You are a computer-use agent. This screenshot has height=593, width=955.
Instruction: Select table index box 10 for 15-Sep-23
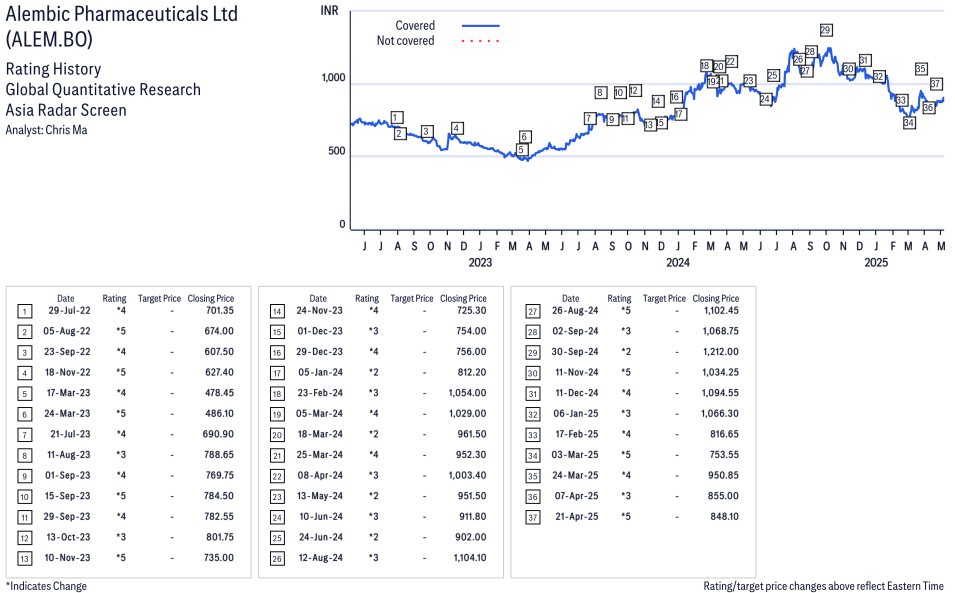pos(24,497)
